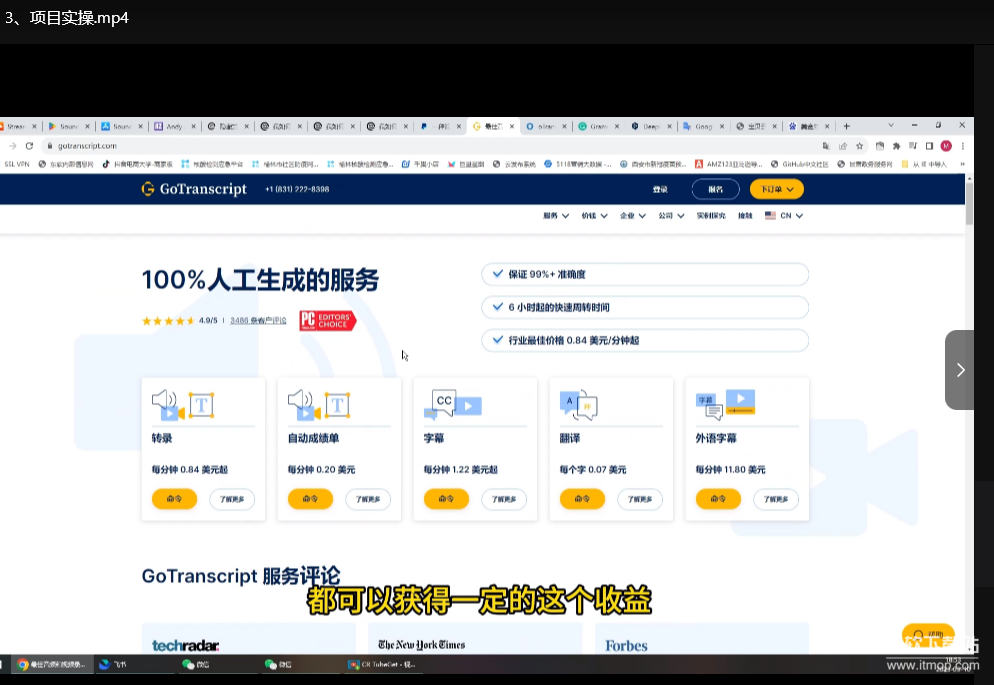This screenshot has height=685, width=994.
Task: Switch to the Goog translate tab
Action: click(704, 126)
